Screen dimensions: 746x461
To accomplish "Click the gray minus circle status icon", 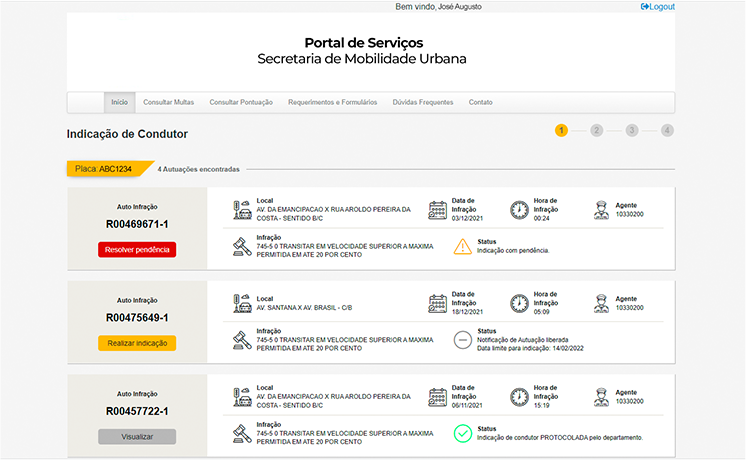I will 462,340.
